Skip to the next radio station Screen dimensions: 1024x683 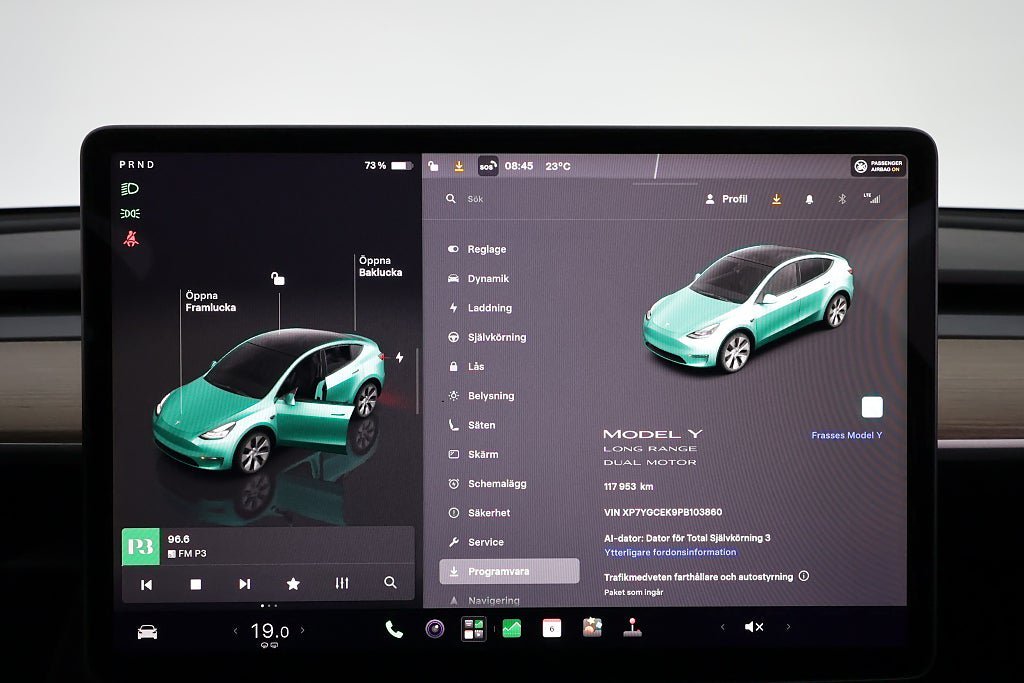244,584
